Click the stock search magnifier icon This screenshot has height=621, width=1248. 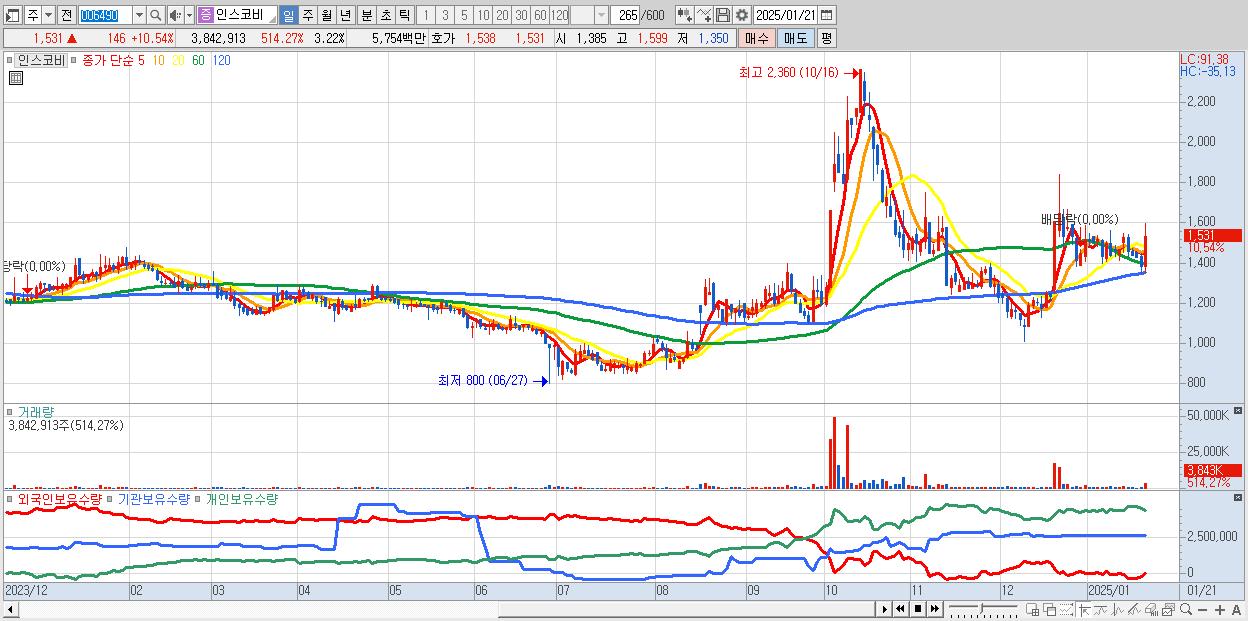tap(156, 15)
